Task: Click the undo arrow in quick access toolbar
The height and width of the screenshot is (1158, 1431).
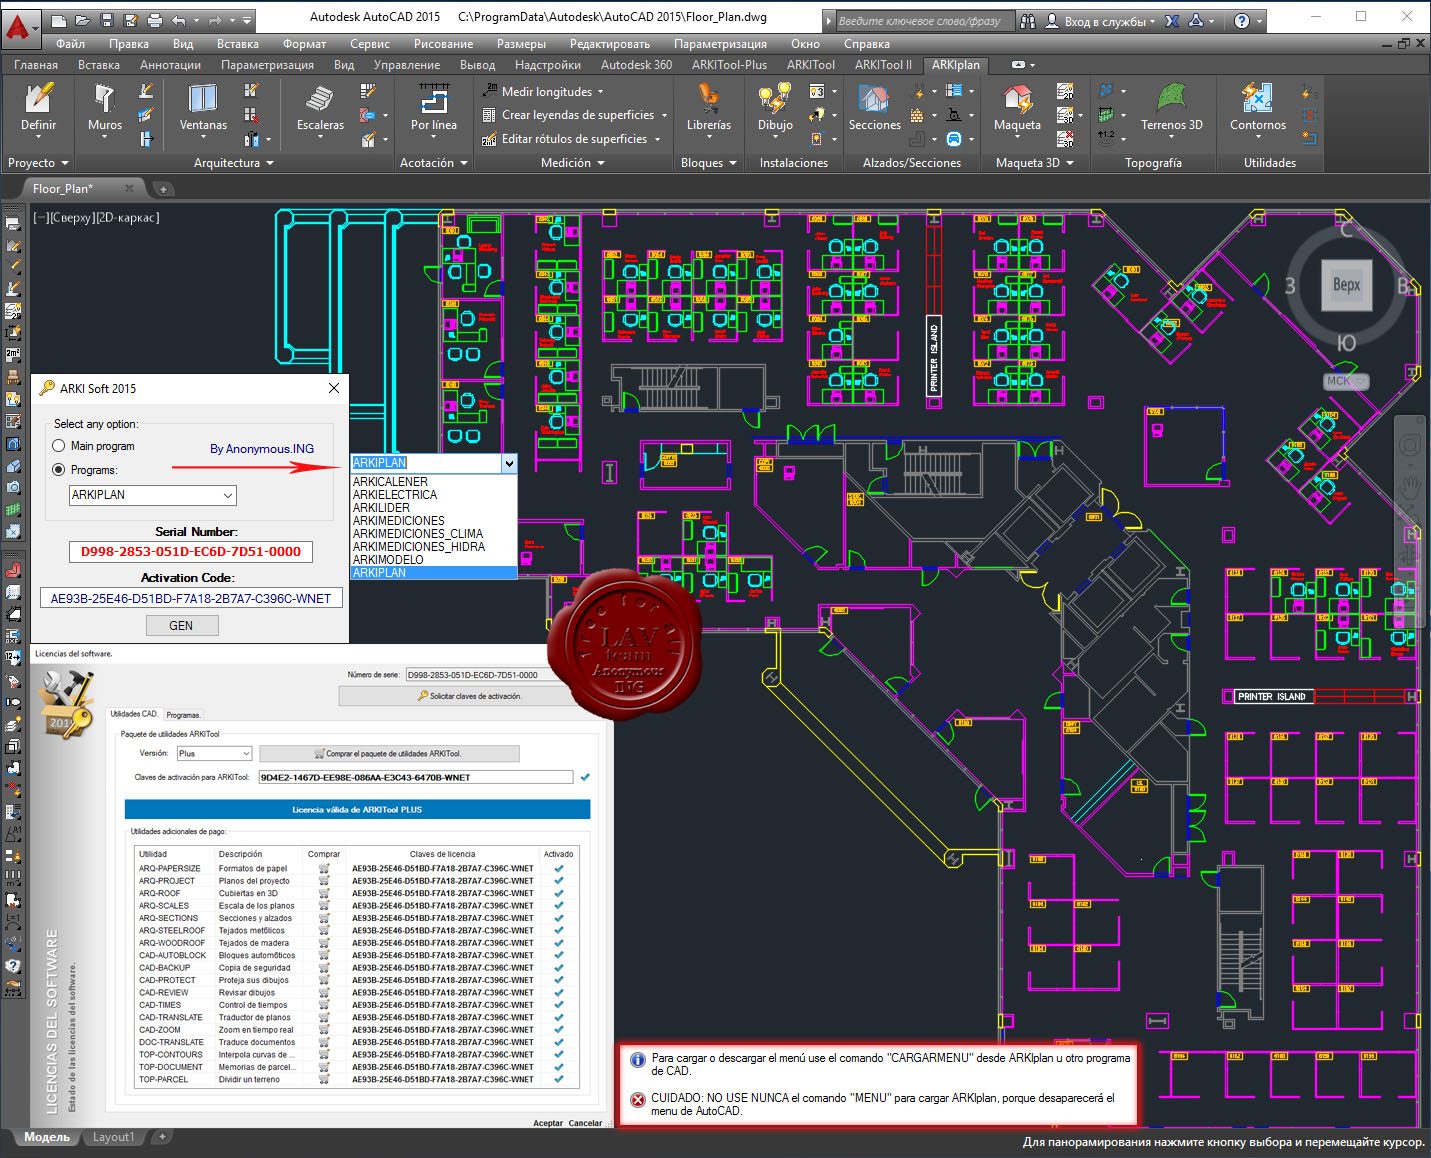Action: 179,20
